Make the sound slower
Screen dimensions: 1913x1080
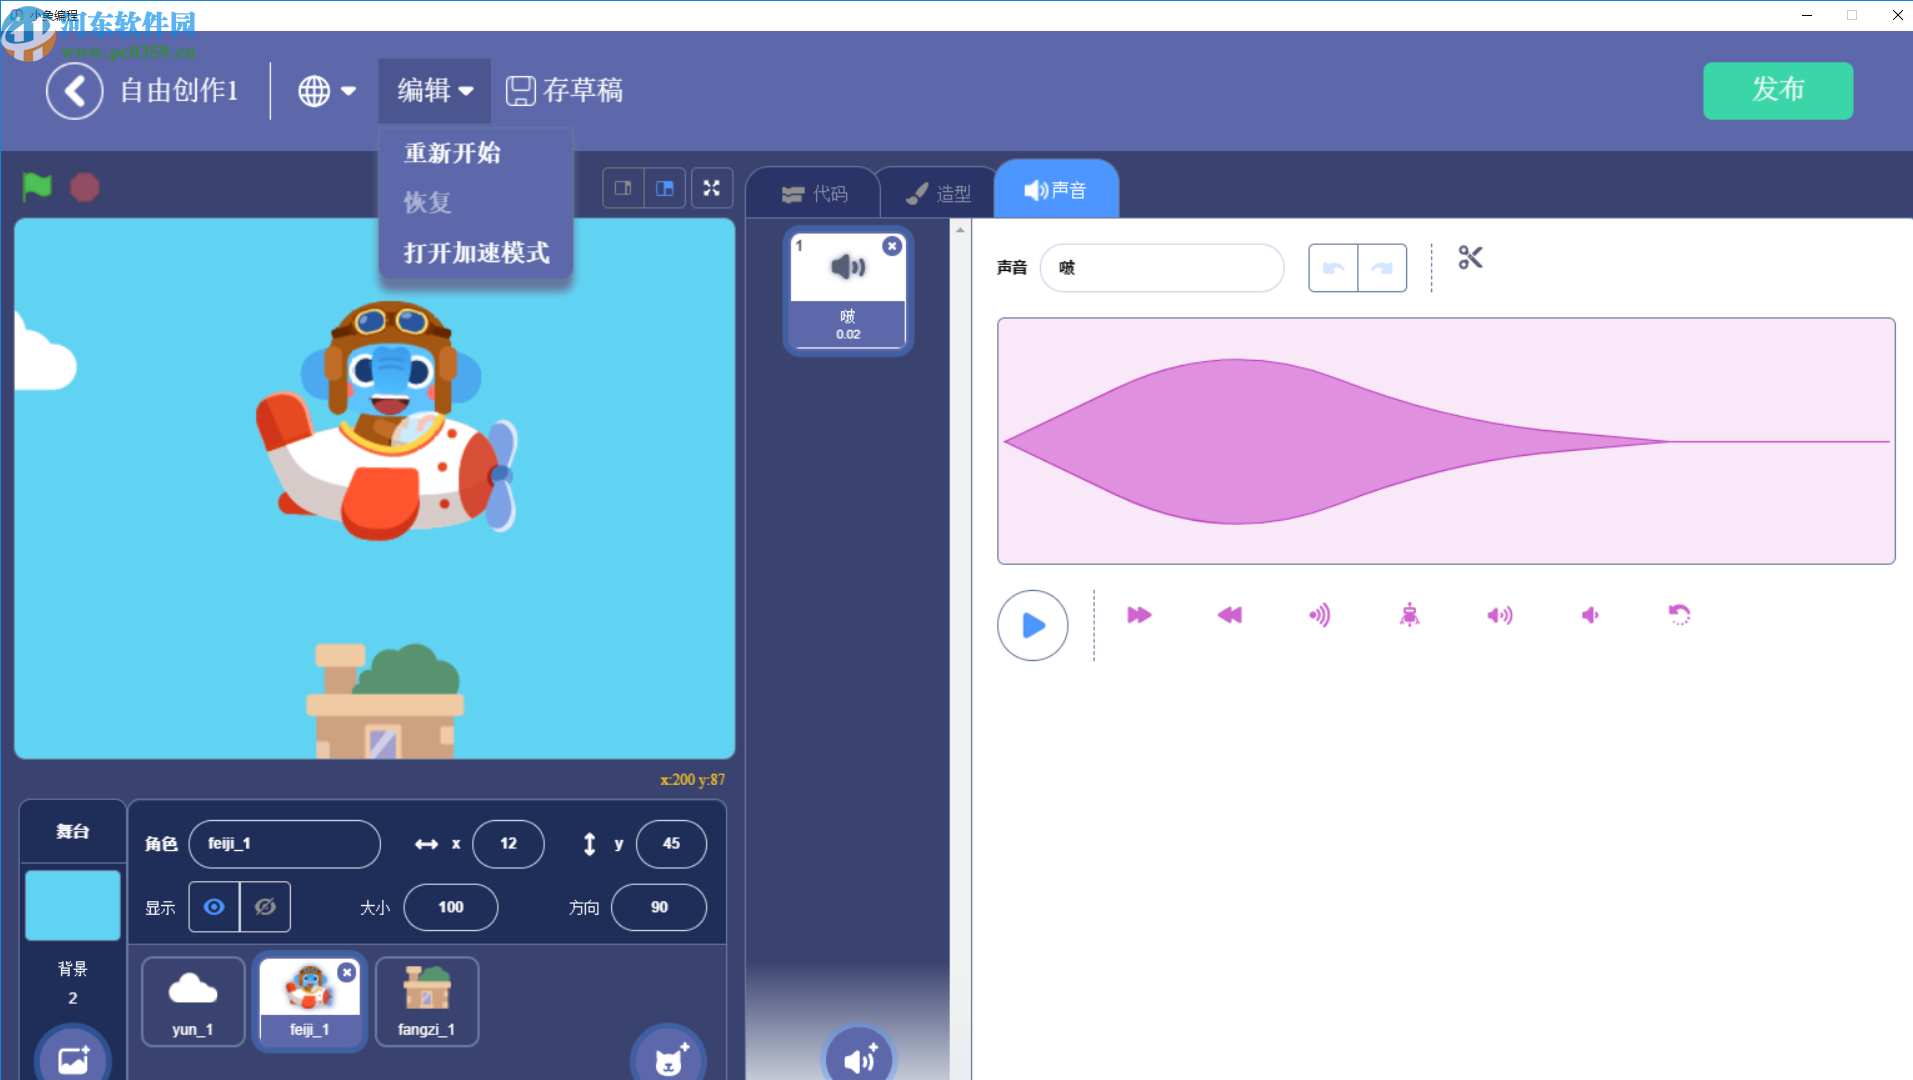tap(1229, 615)
